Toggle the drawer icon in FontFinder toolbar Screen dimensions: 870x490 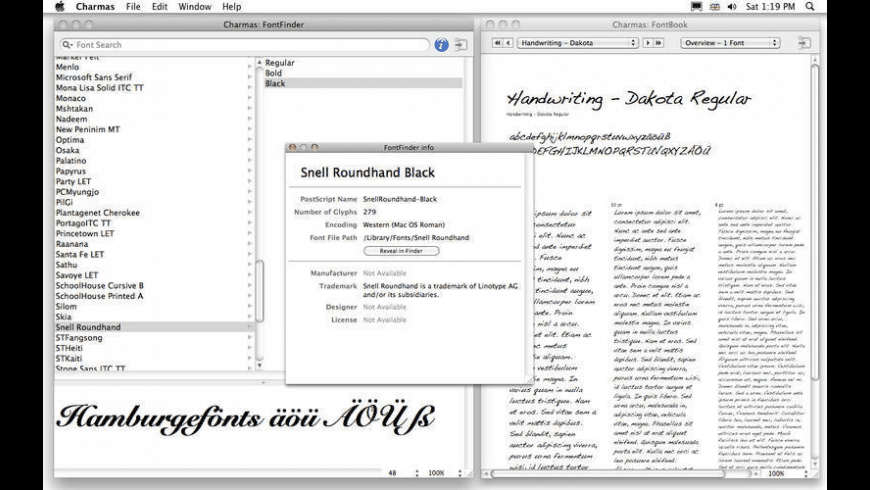click(461, 44)
